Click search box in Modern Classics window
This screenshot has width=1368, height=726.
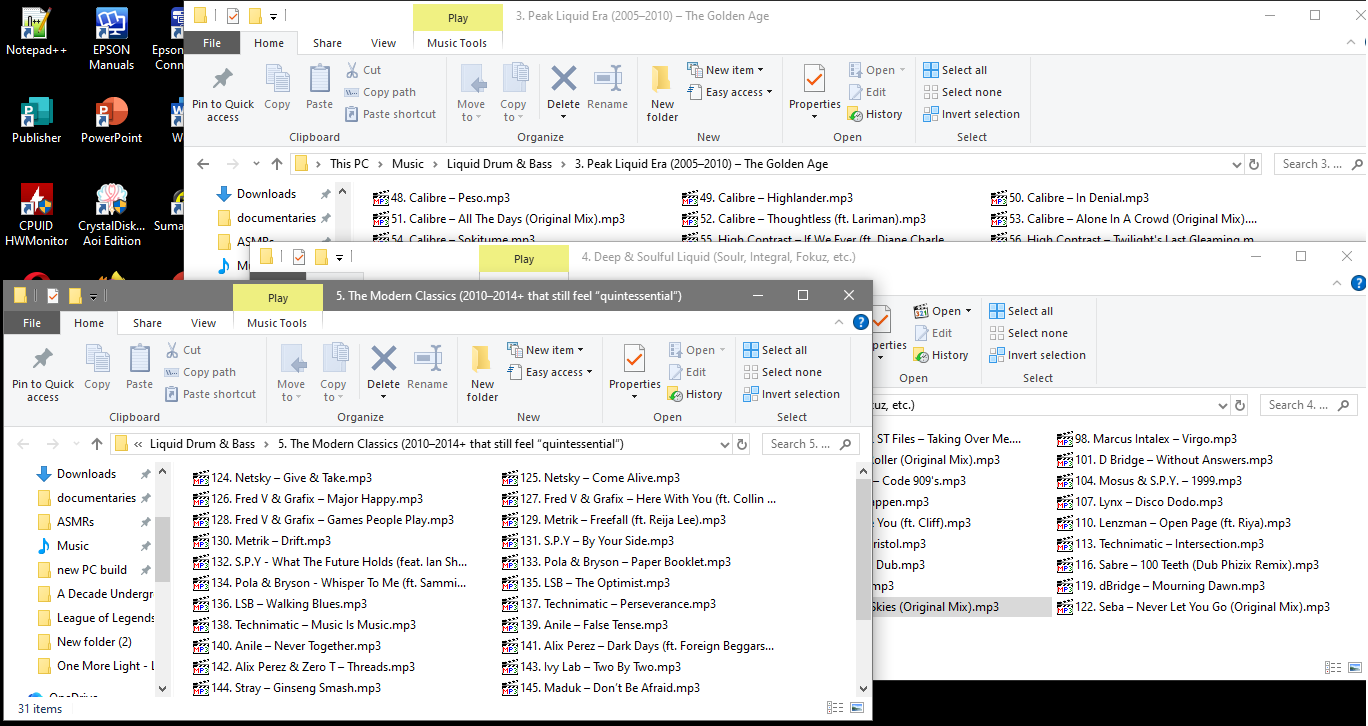tap(811, 444)
